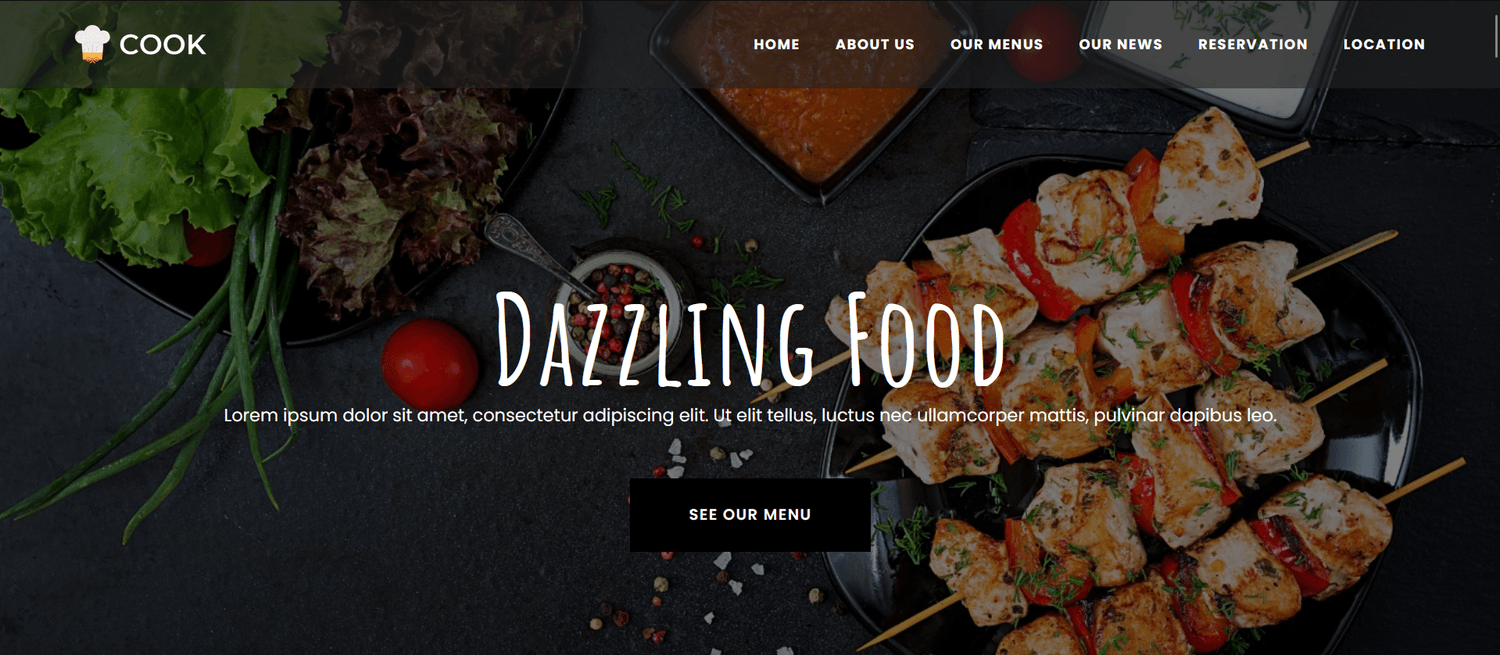Select Our Menus in navigation
Image resolution: width=1500 pixels, height=655 pixels.
click(x=996, y=44)
